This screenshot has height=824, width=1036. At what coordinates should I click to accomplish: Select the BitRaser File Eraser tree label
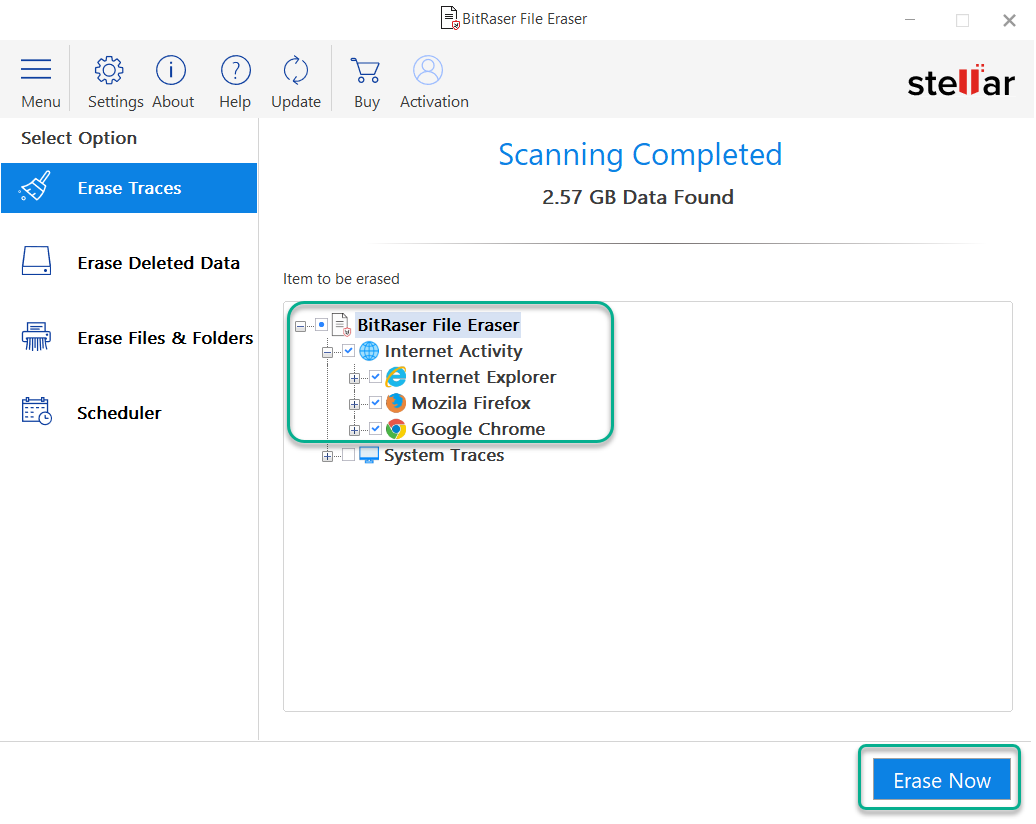click(x=438, y=325)
